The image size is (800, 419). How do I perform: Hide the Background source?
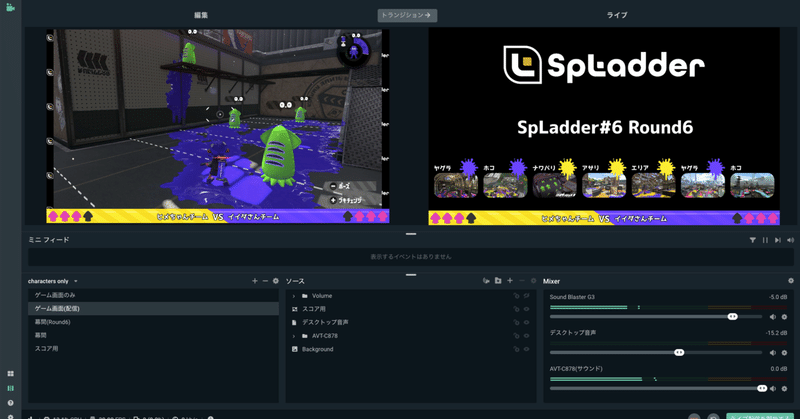point(527,349)
